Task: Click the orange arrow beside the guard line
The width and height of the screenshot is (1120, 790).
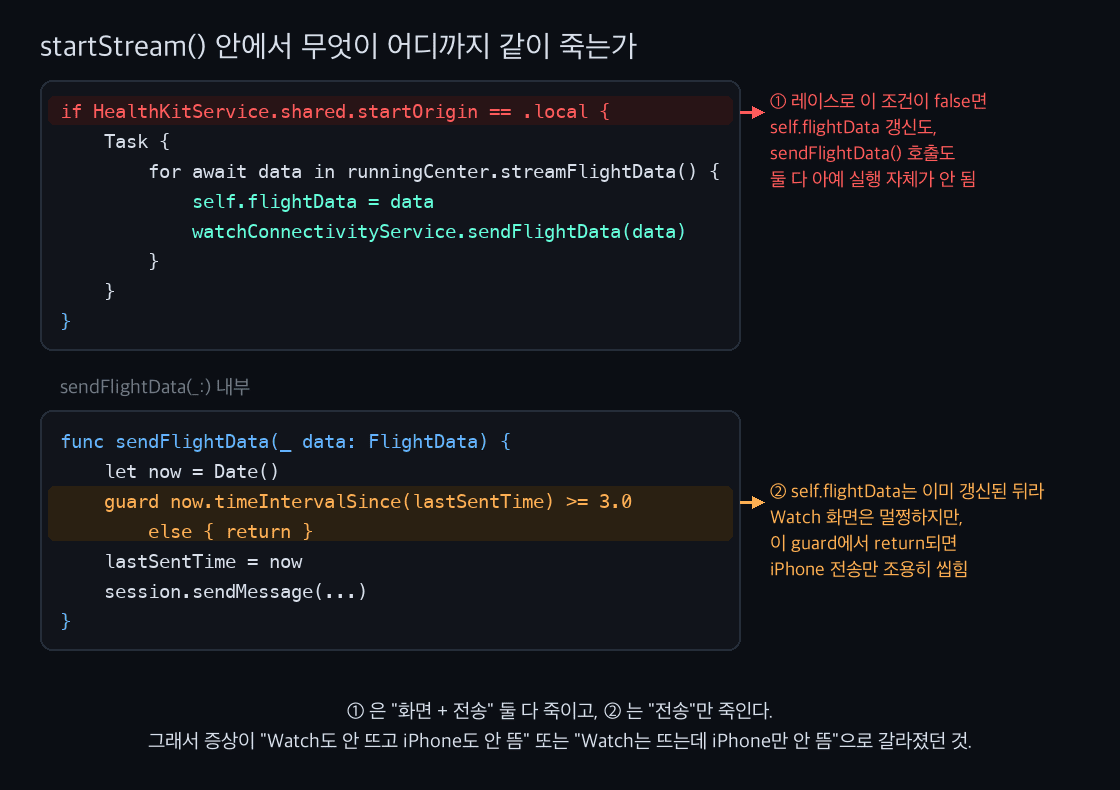Action: (752, 502)
